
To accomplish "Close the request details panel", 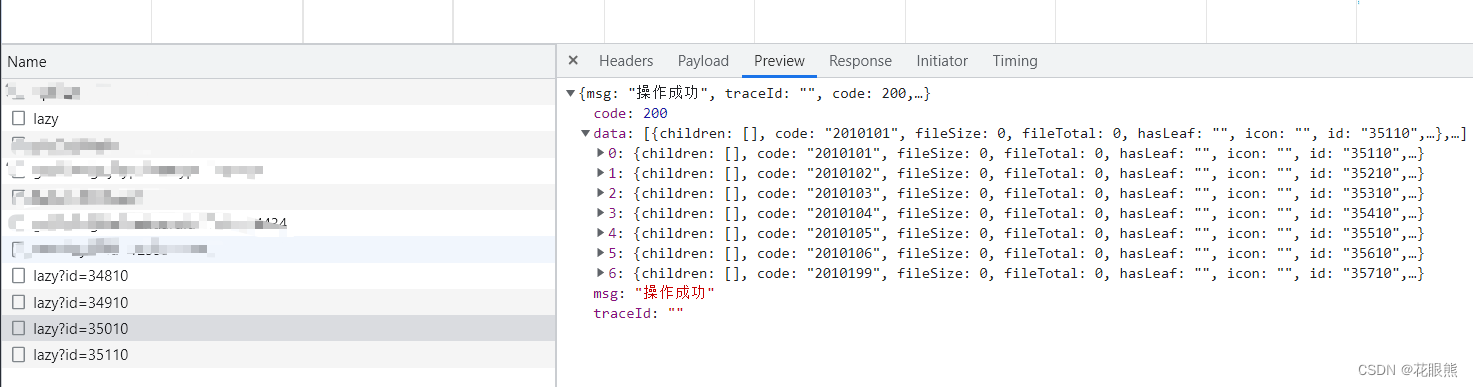I will point(573,61).
